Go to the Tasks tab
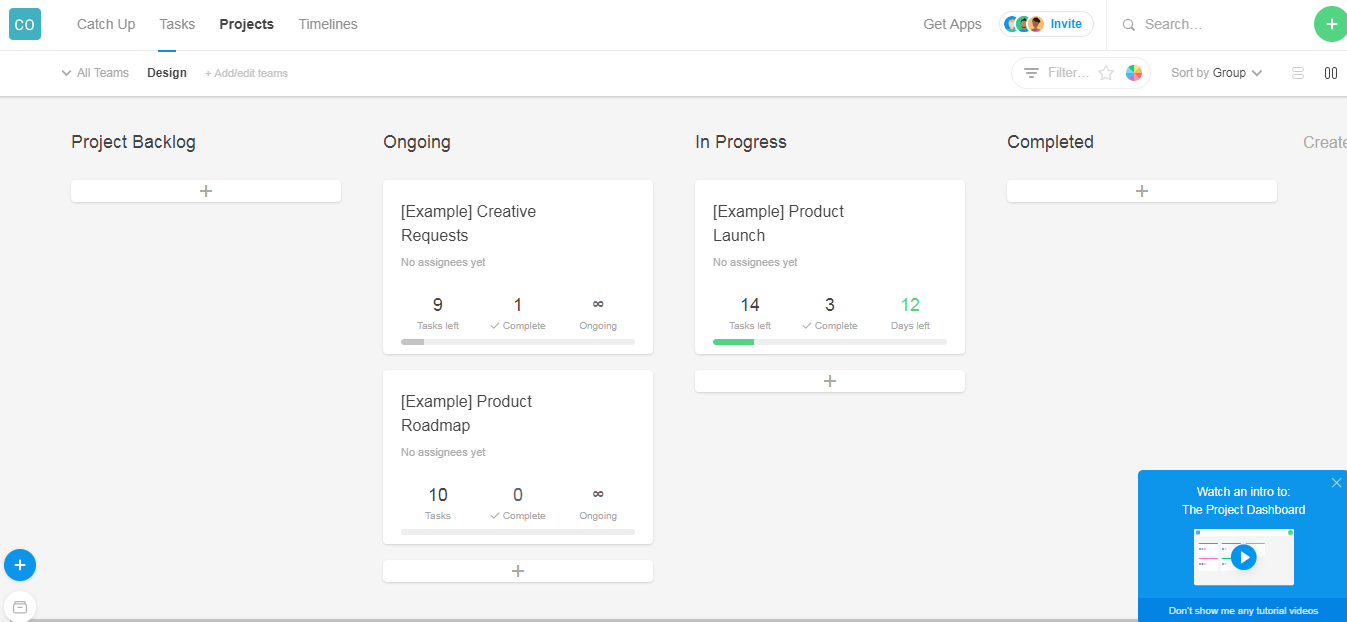 pyautogui.click(x=177, y=24)
